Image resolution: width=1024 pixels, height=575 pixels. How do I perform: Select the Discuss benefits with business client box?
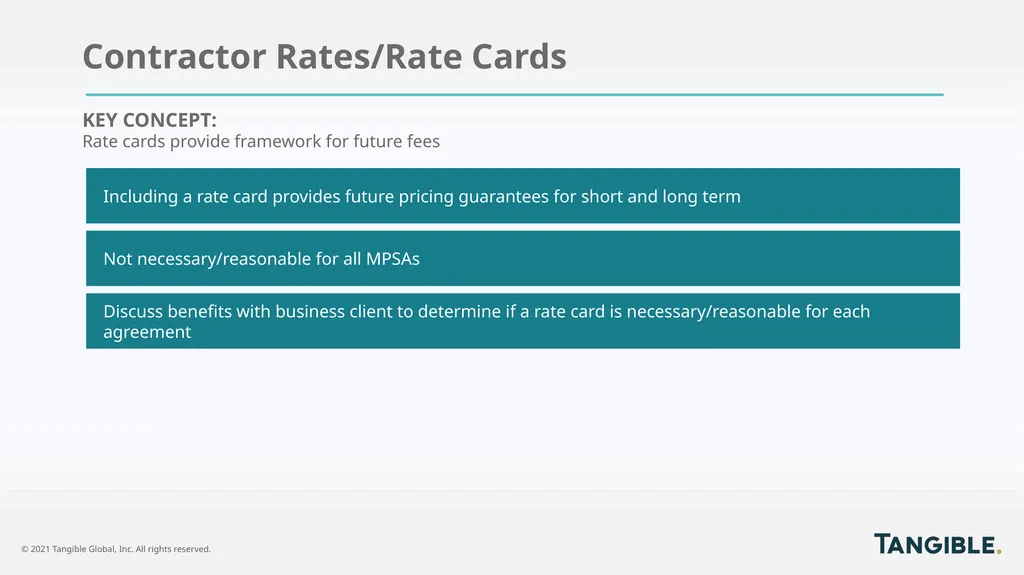click(x=522, y=321)
